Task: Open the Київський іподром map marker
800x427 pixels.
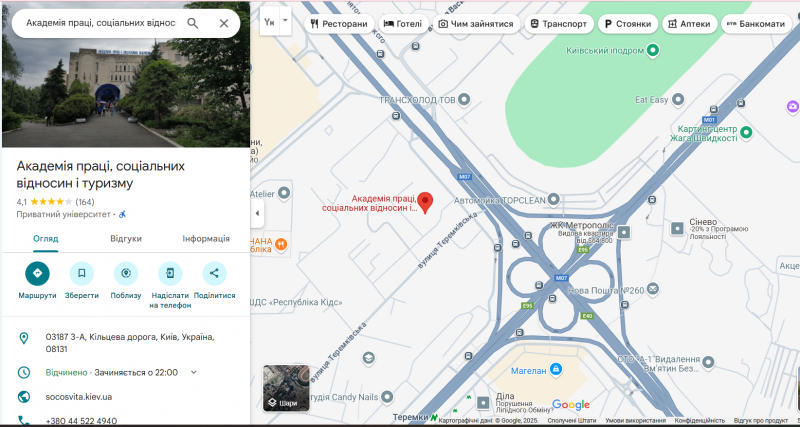Action: click(x=653, y=50)
